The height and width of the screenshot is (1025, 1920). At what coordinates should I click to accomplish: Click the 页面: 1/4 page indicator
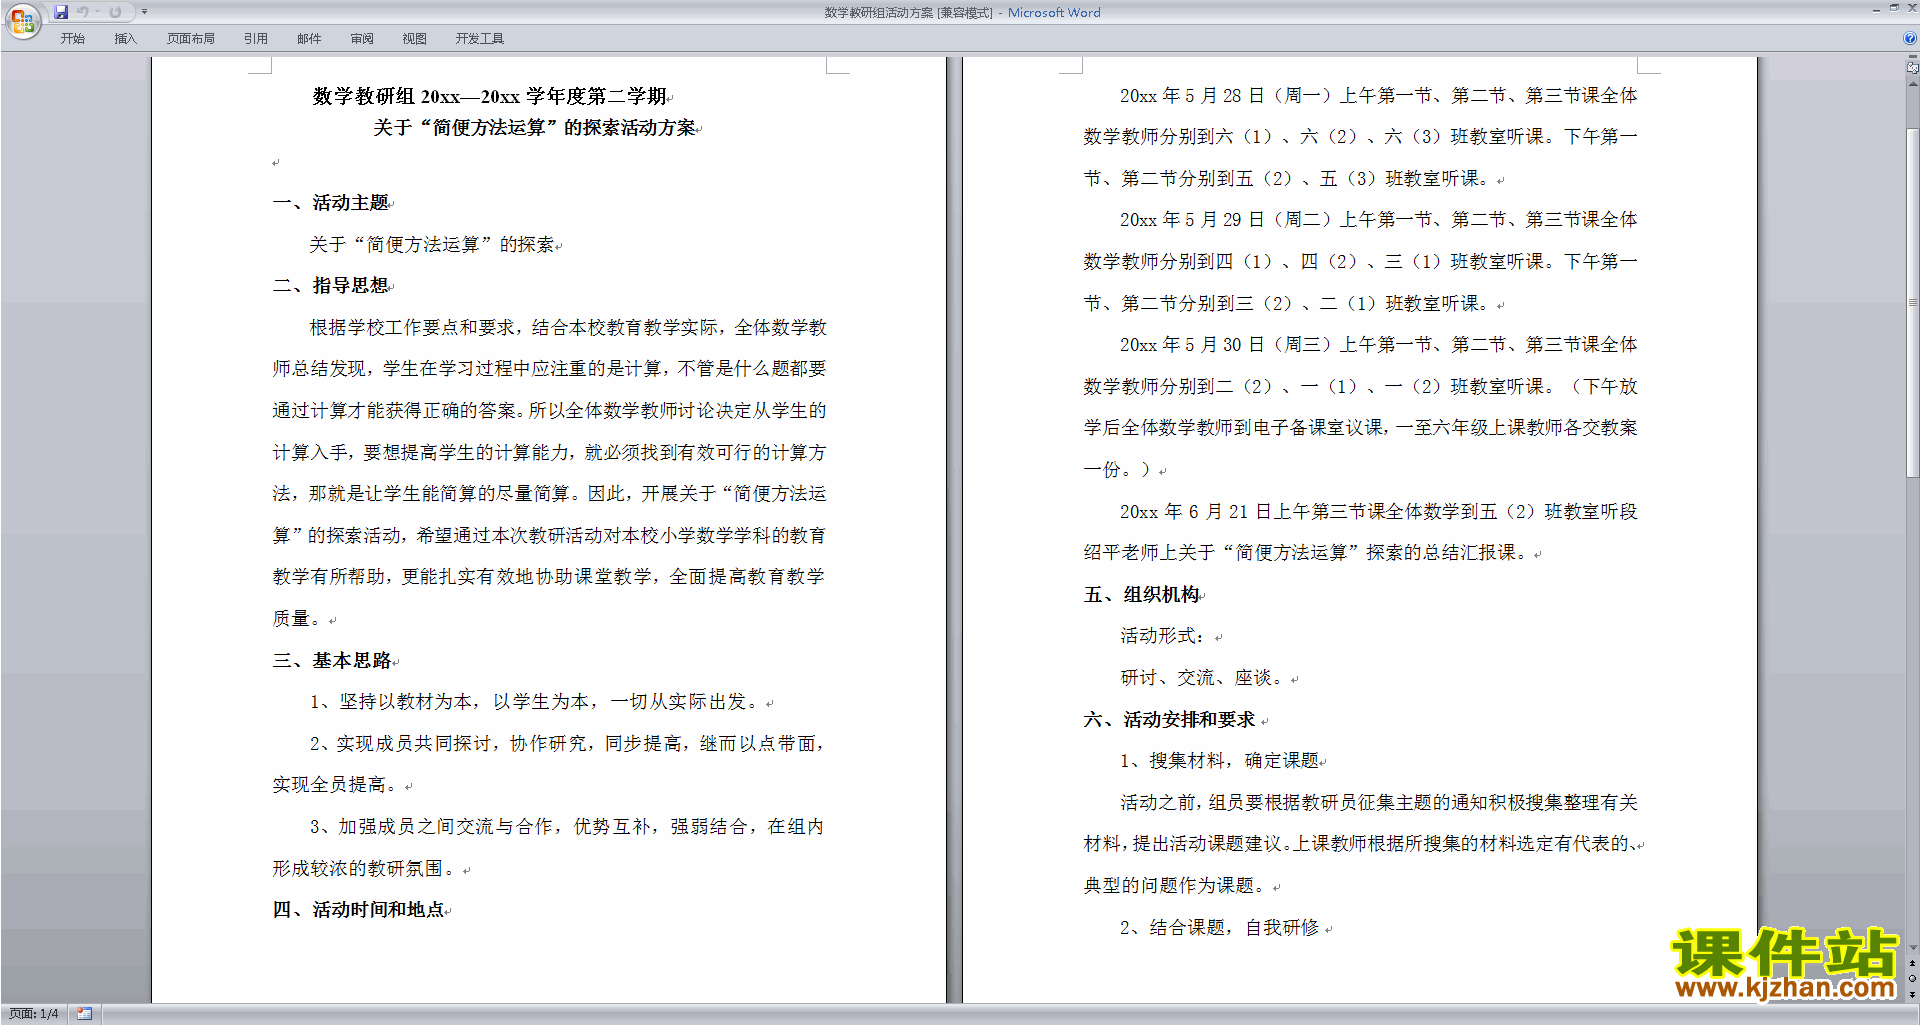coord(34,1013)
